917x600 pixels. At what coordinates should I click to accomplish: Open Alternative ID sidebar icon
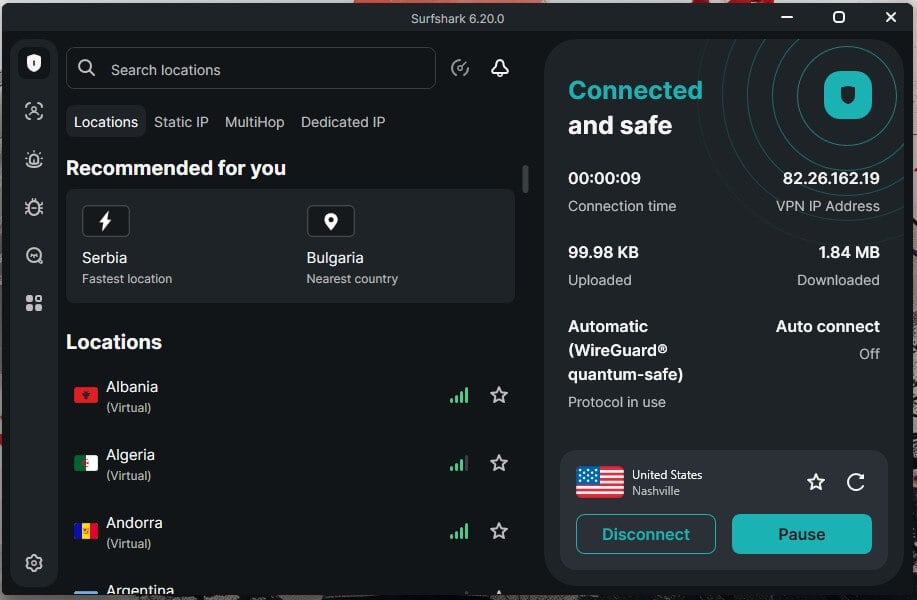(x=34, y=111)
